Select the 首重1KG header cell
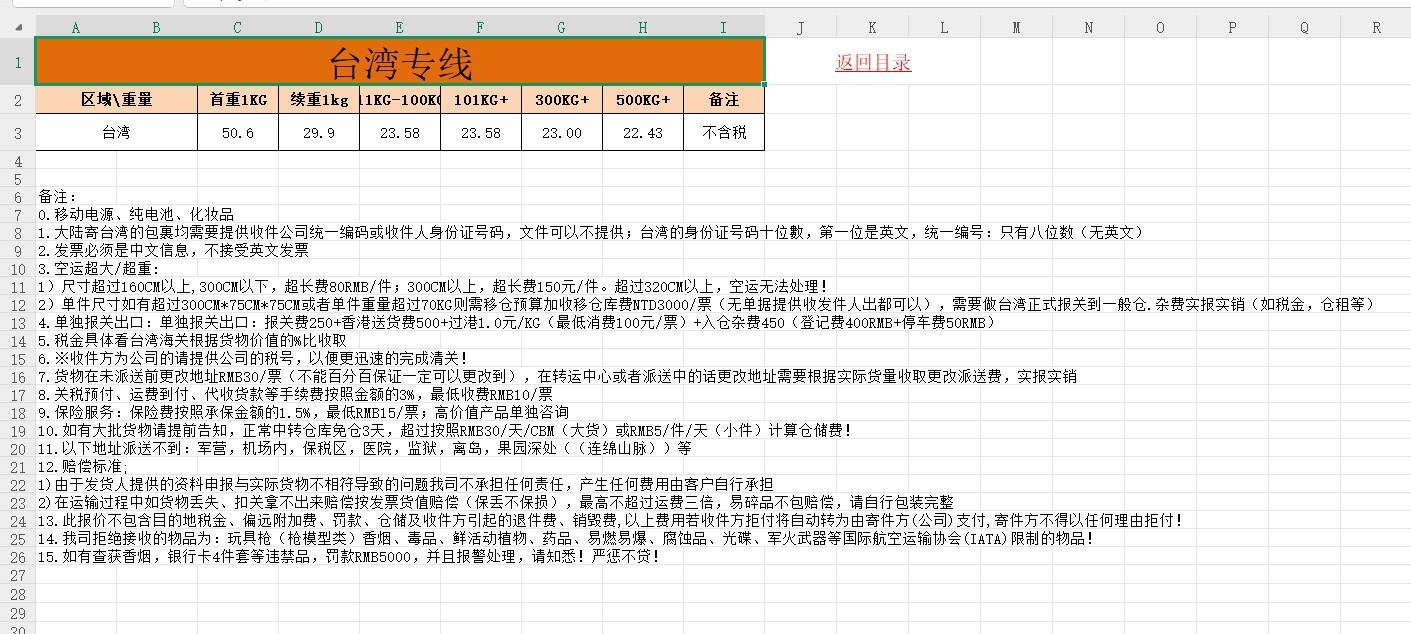 click(x=238, y=99)
